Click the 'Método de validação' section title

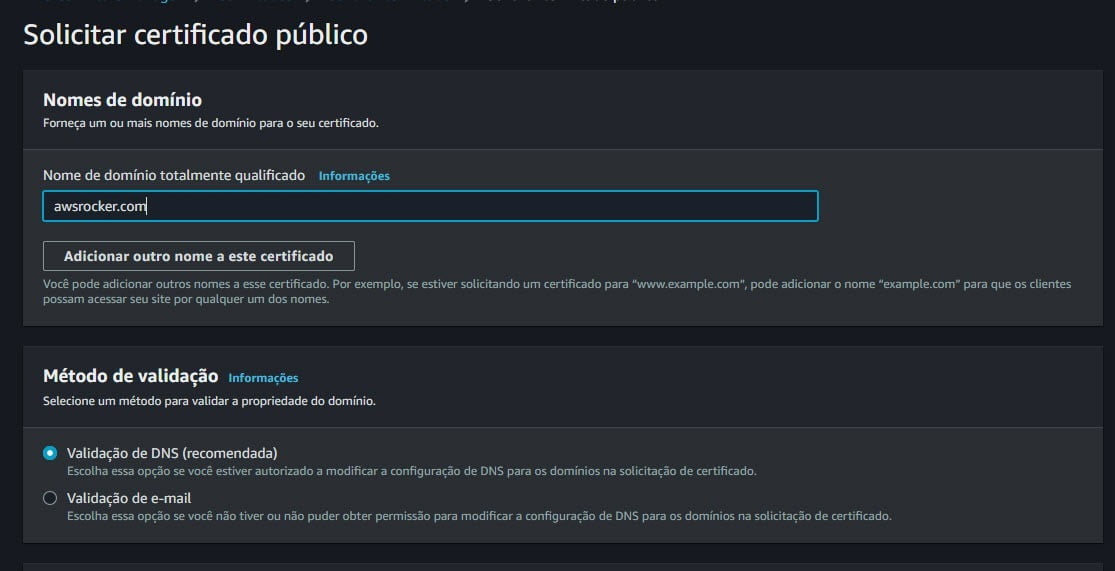click(x=130, y=376)
